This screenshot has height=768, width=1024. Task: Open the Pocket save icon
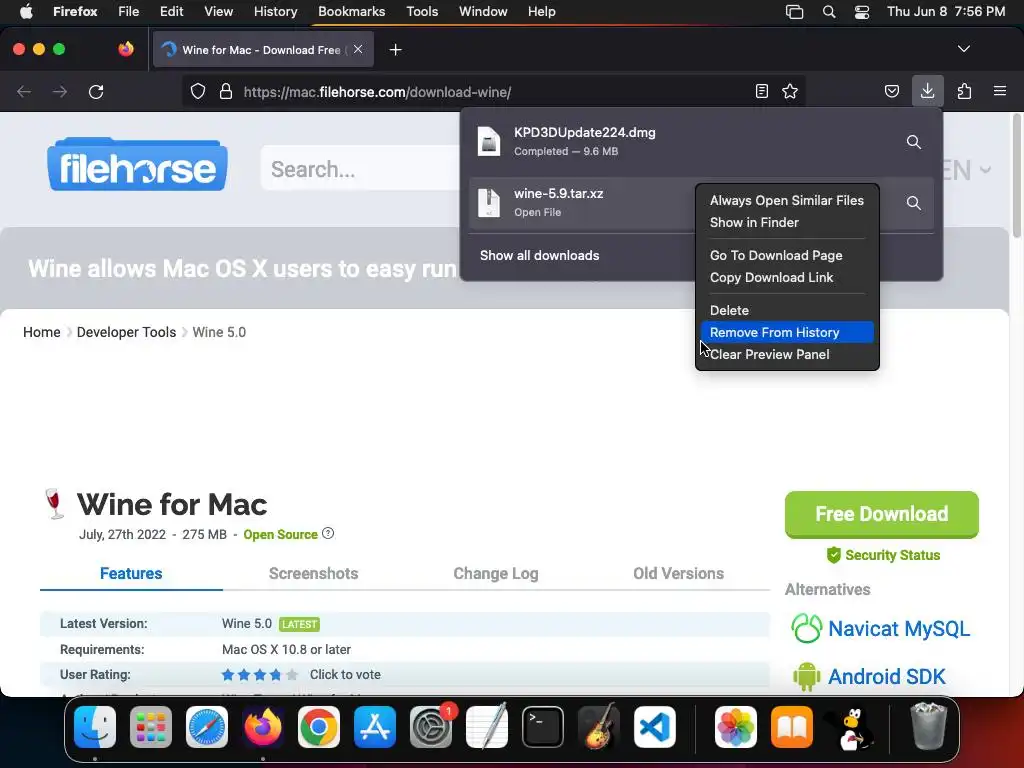point(891,91)
